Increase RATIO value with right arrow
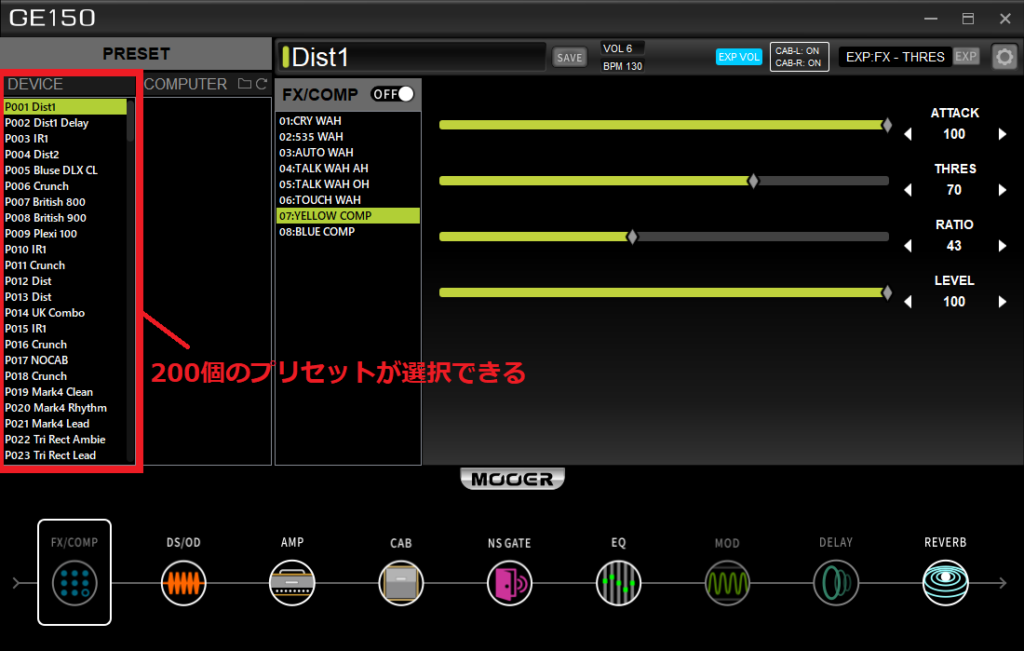The height and width of the screenshot is (651, 1024). pyautogui.click(x=1002, y=246)
